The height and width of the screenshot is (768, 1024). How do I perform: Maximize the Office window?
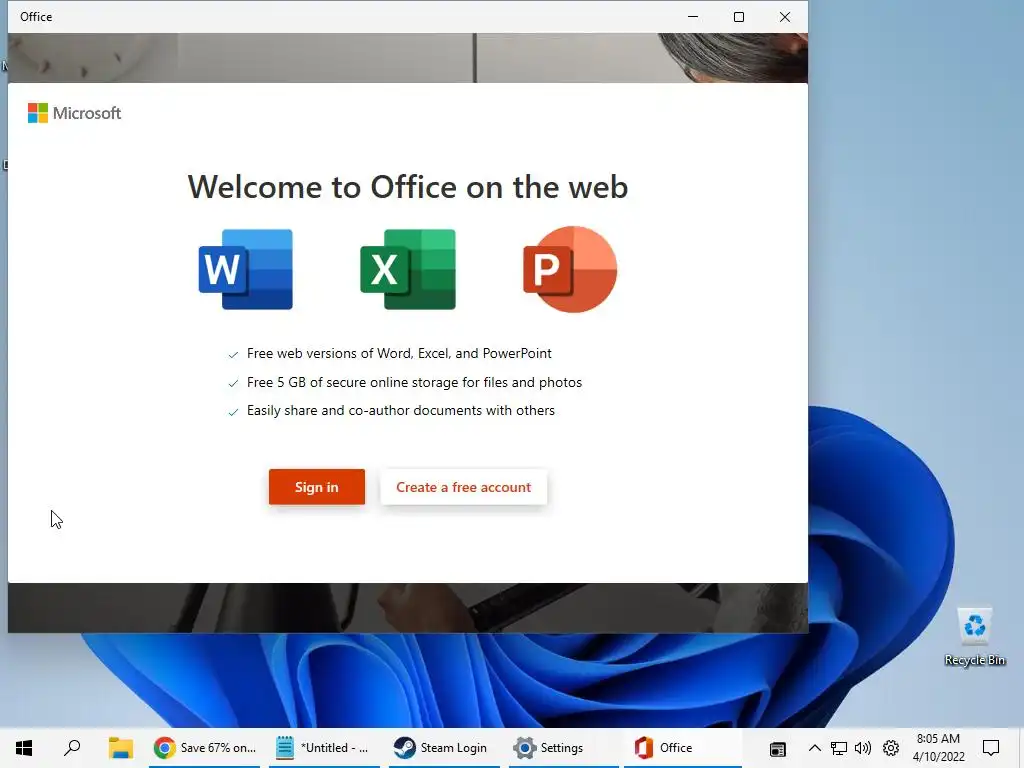[739, 17]
